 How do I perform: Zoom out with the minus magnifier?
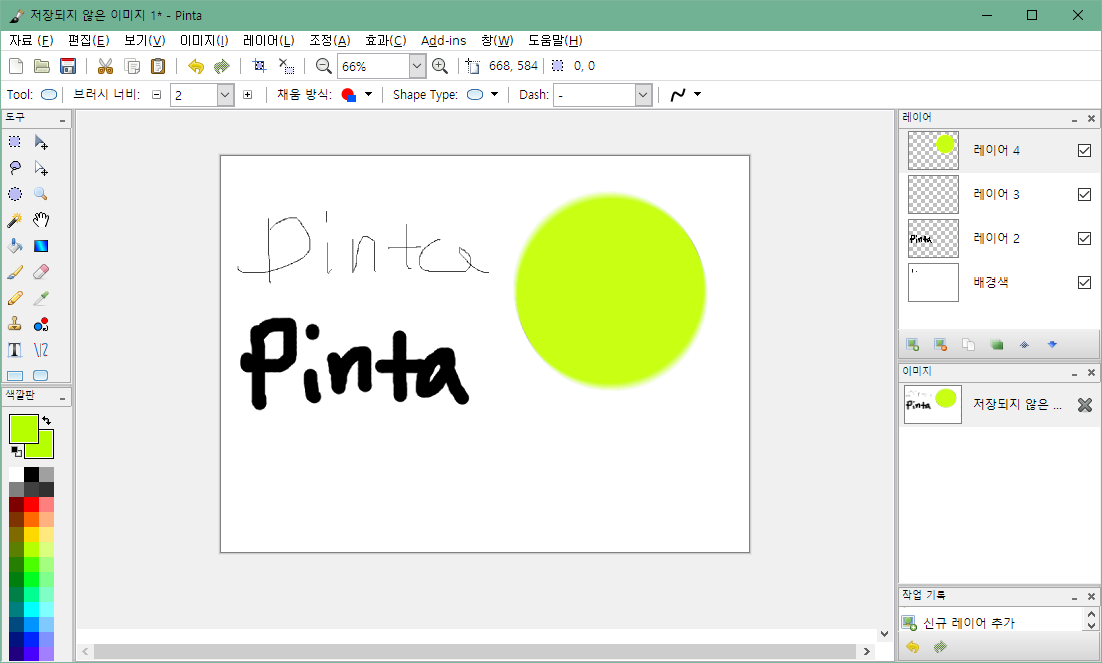323,66
